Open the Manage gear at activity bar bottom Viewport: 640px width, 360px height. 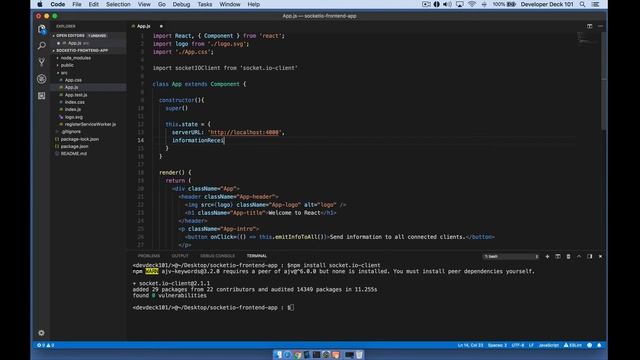(x=41, y=333)
